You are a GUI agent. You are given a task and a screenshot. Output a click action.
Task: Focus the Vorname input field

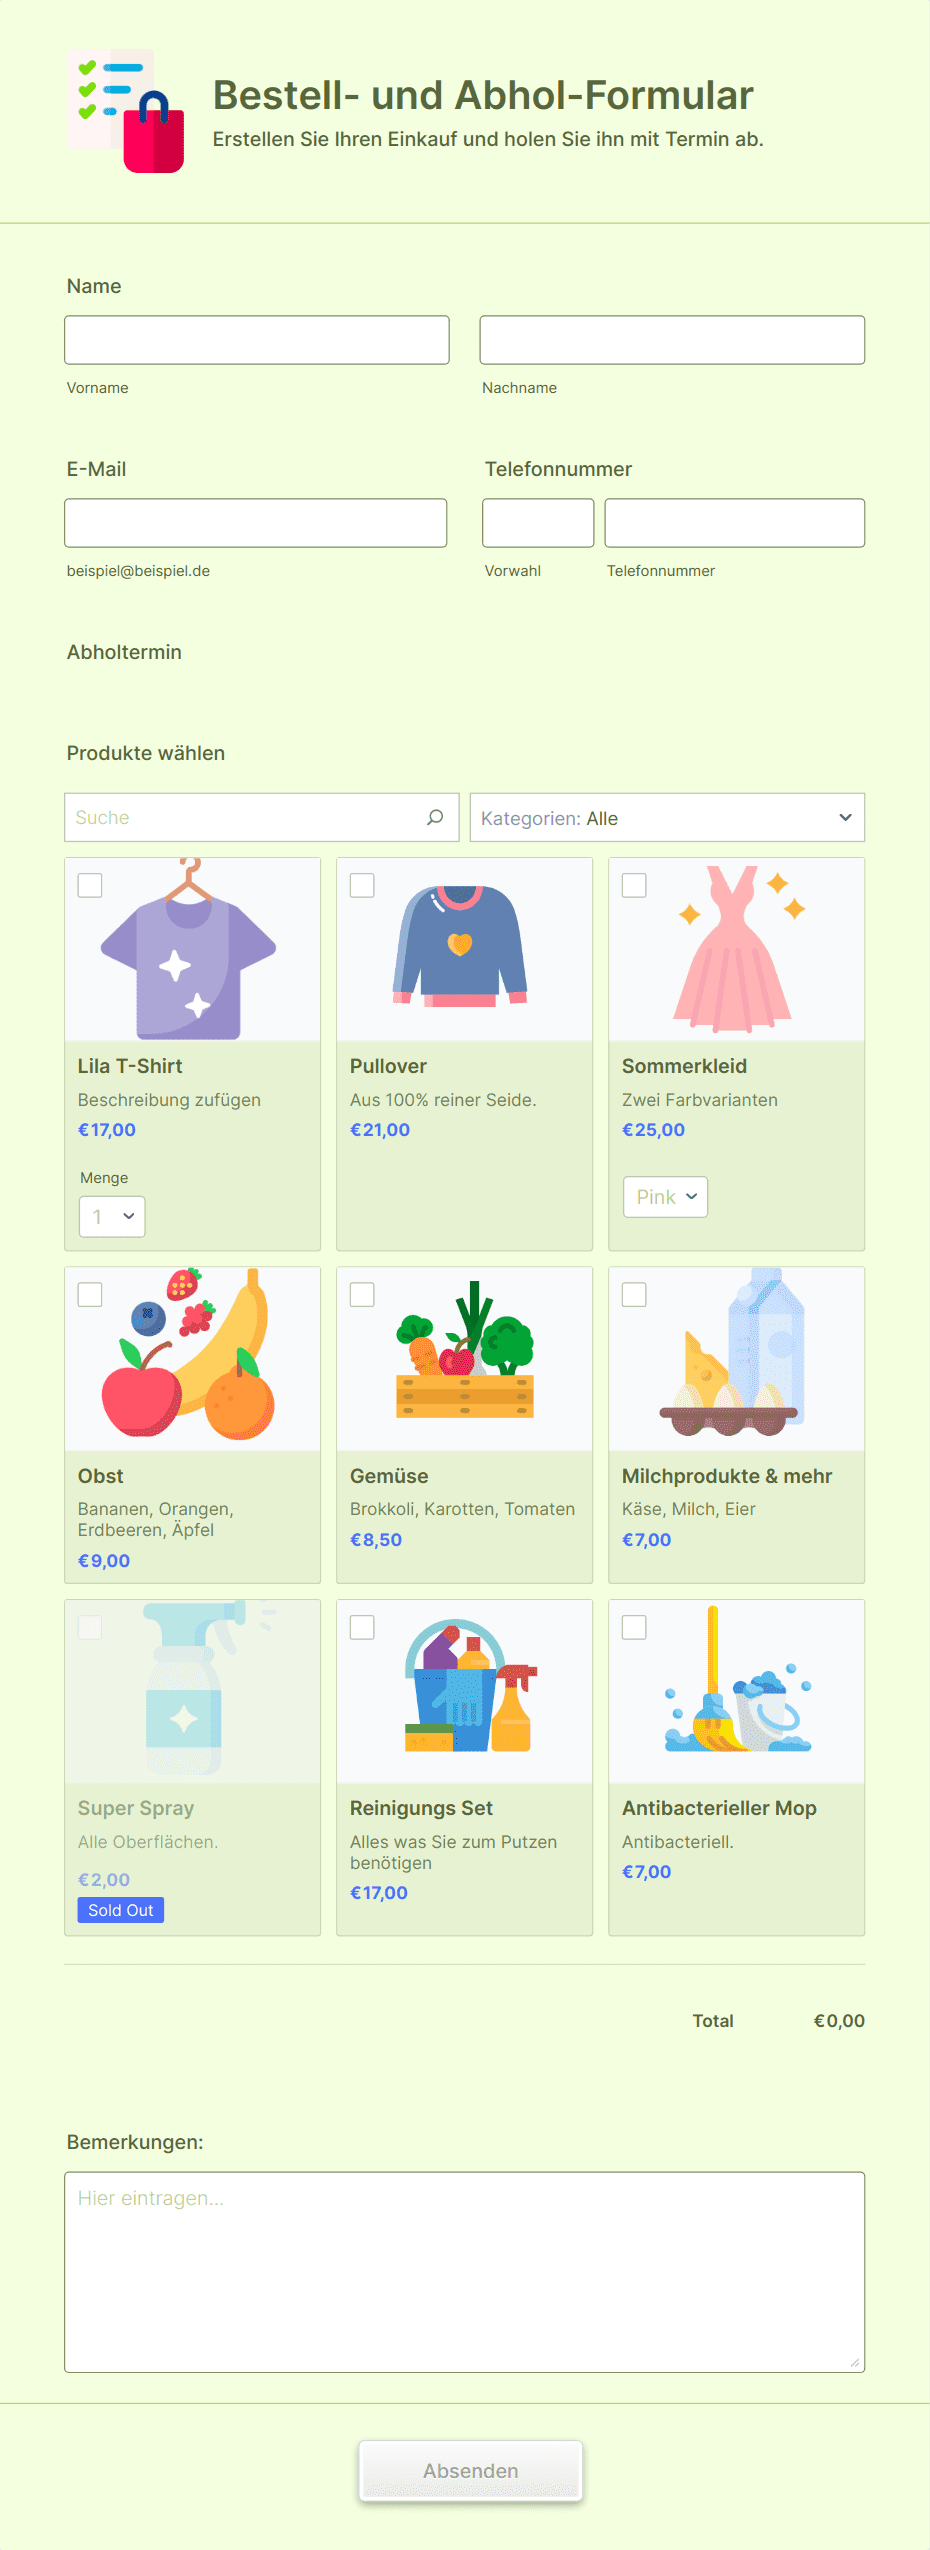click(257, 340)
